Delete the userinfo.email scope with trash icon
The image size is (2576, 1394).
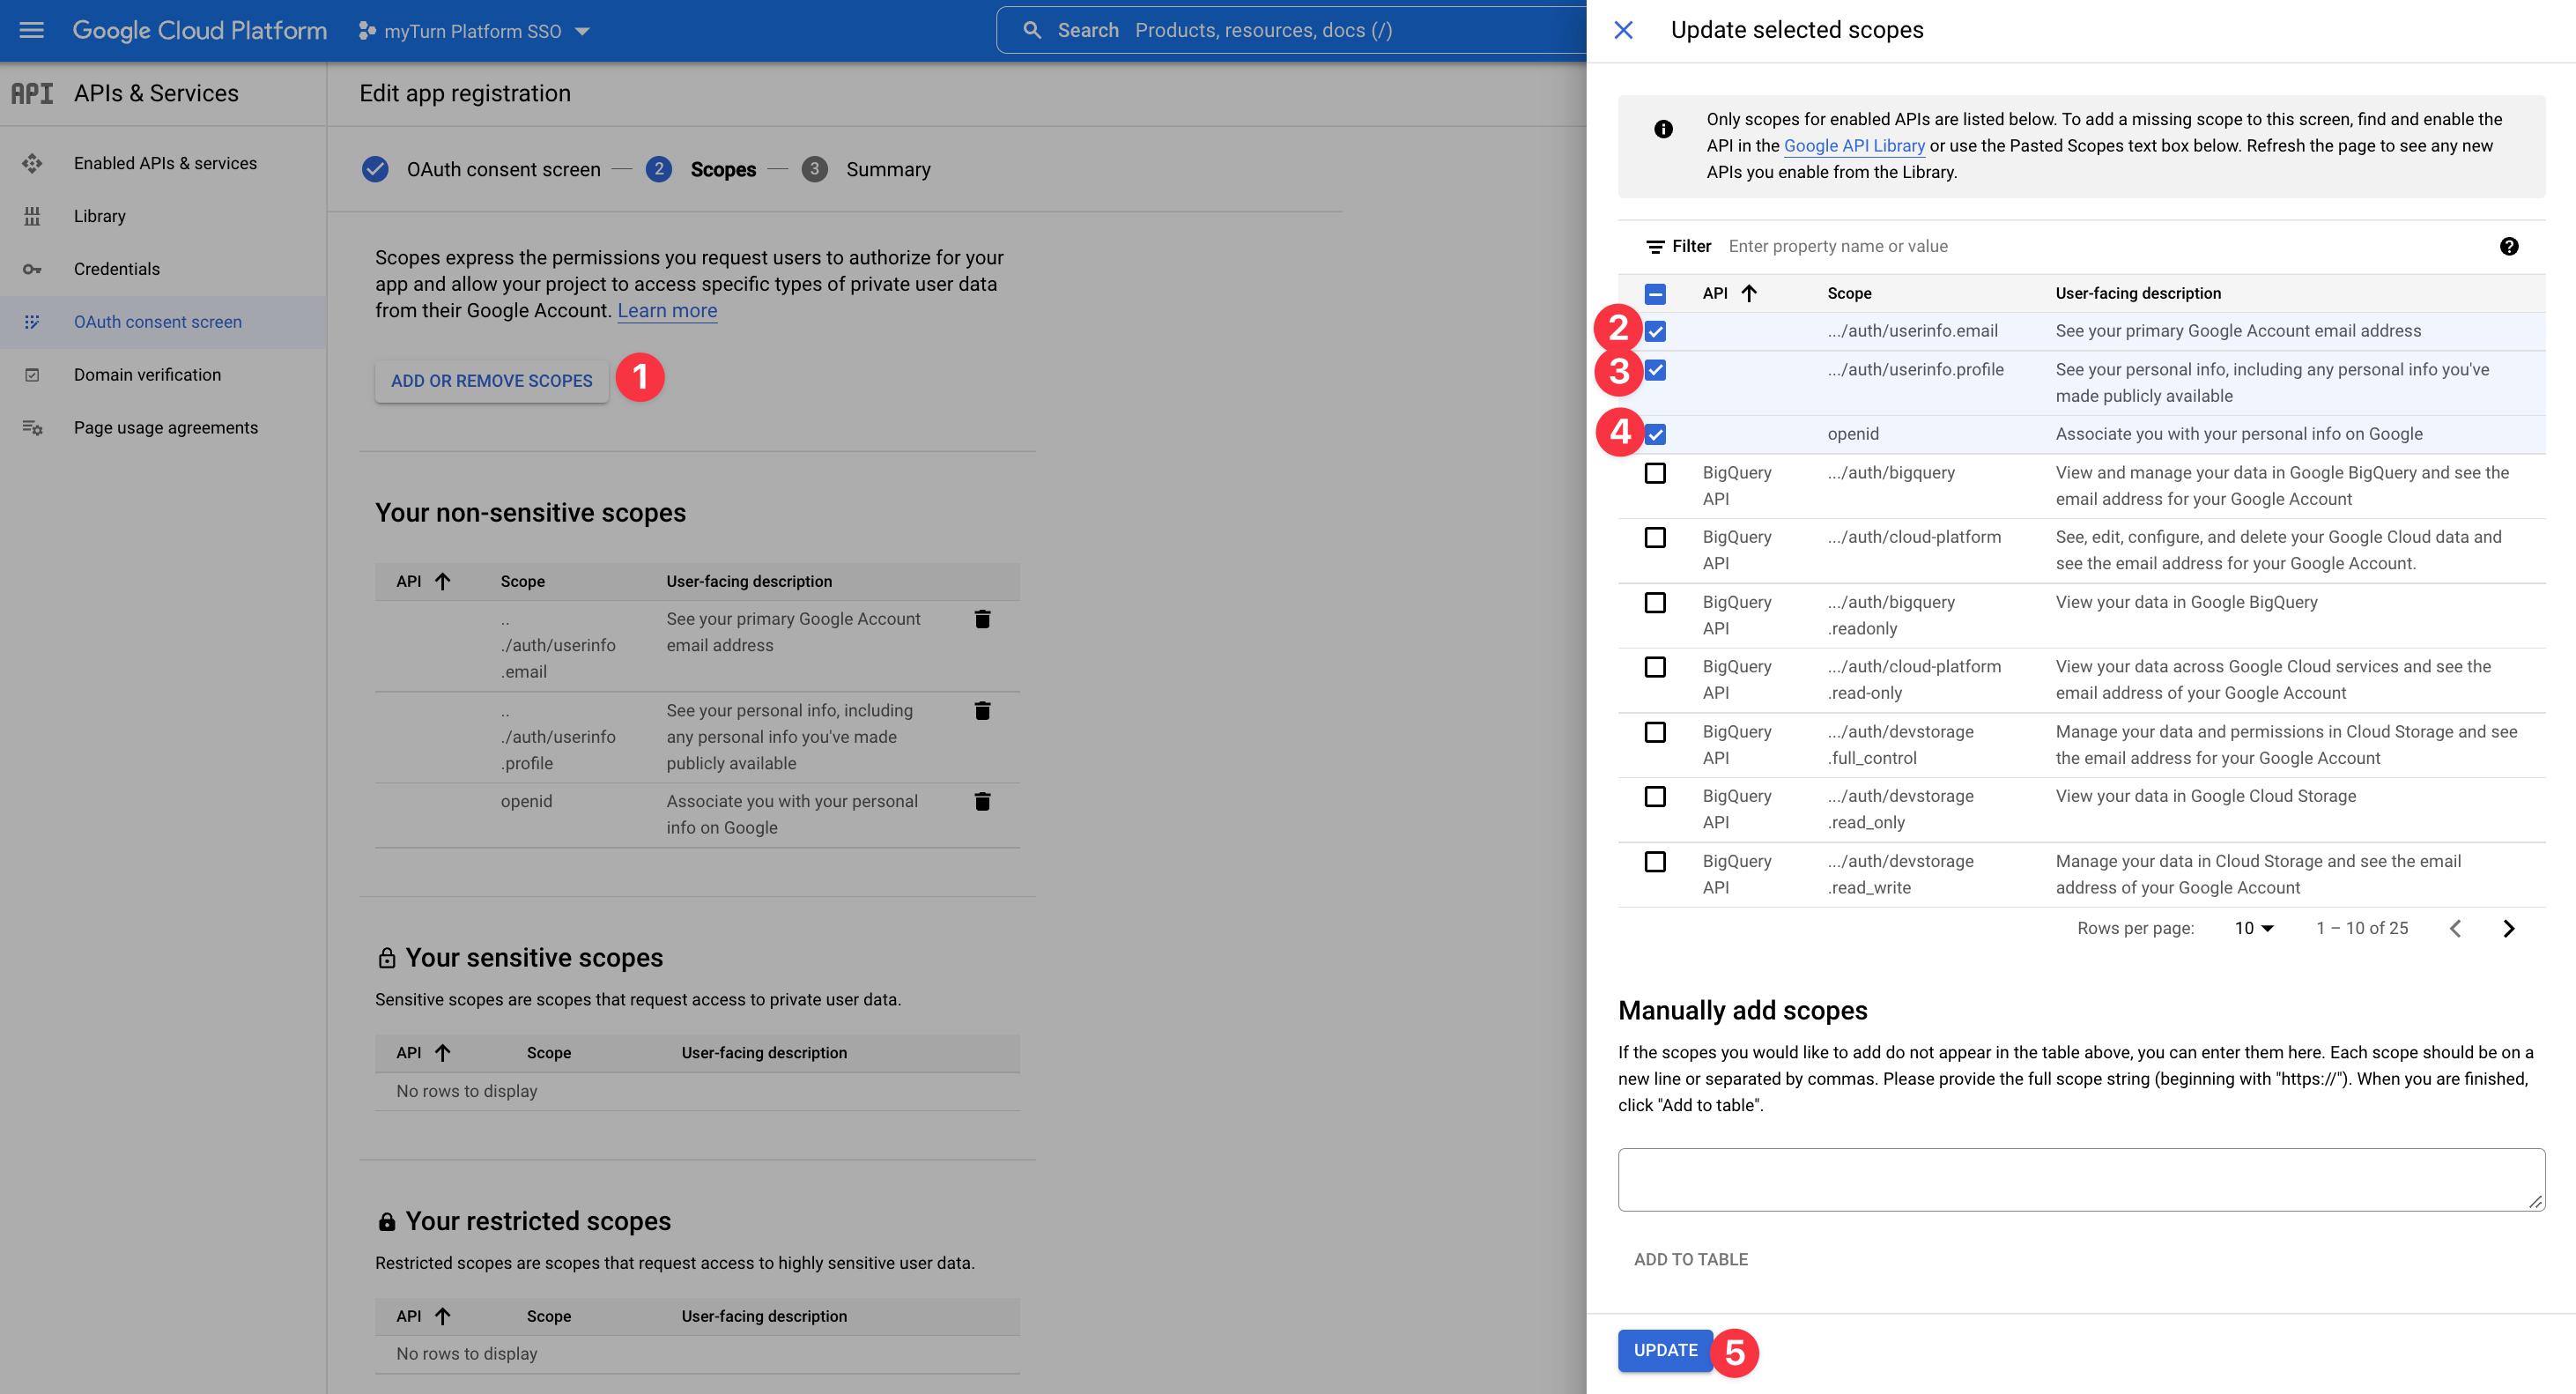982,619
